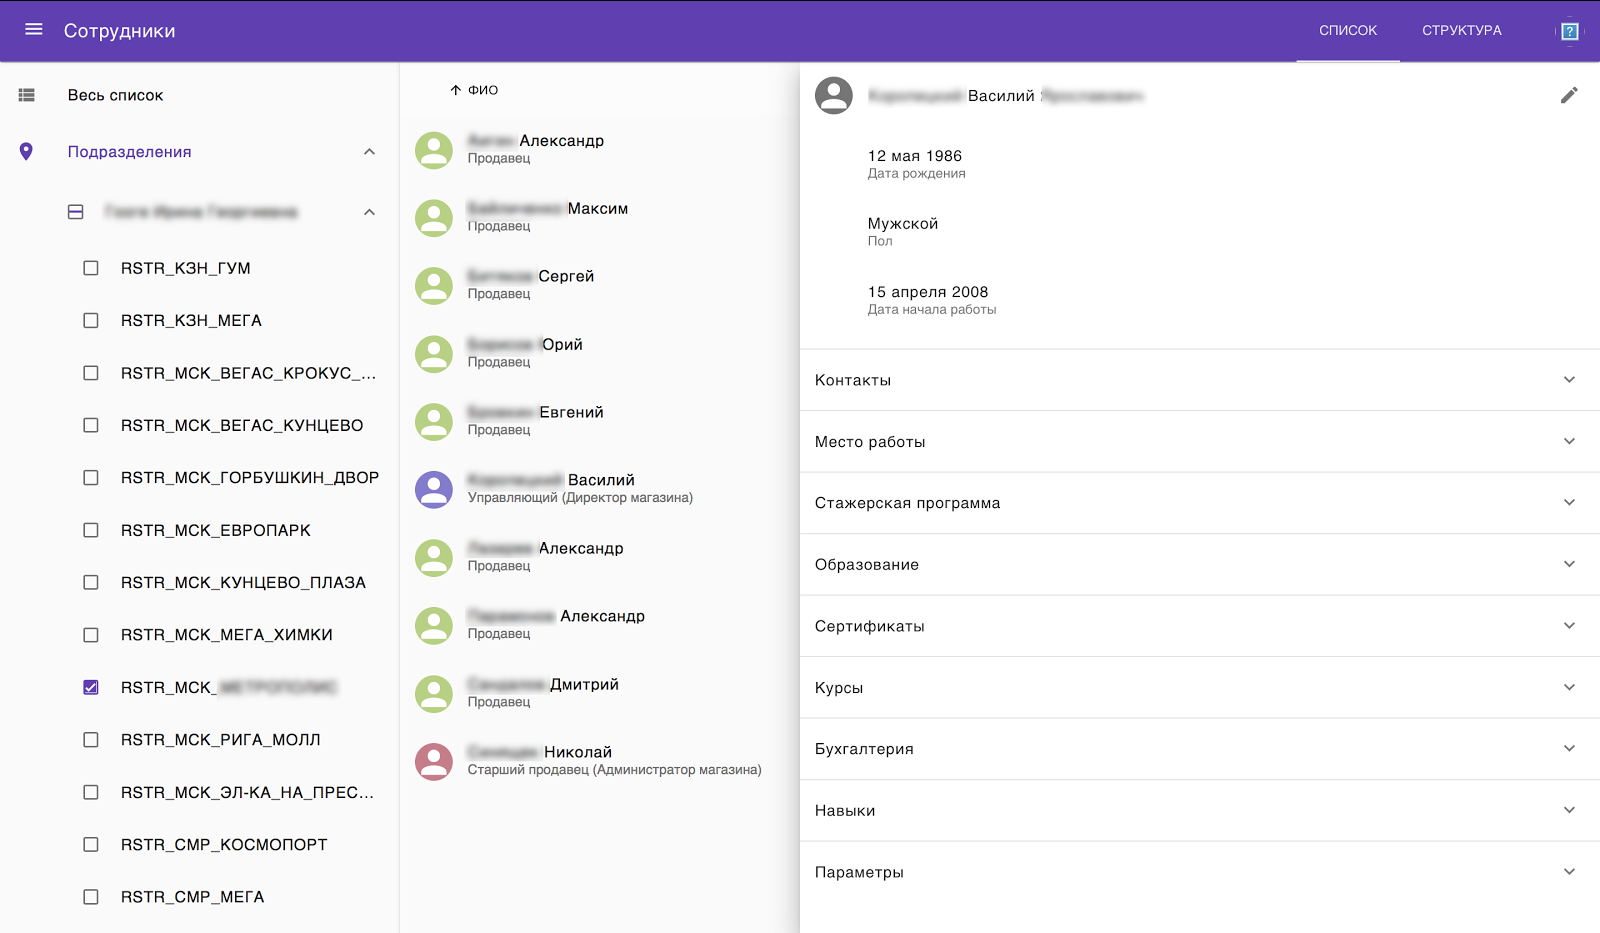Click start date 15 апреля 2008
Viewport: 1600px width, 933px height.
928,292
